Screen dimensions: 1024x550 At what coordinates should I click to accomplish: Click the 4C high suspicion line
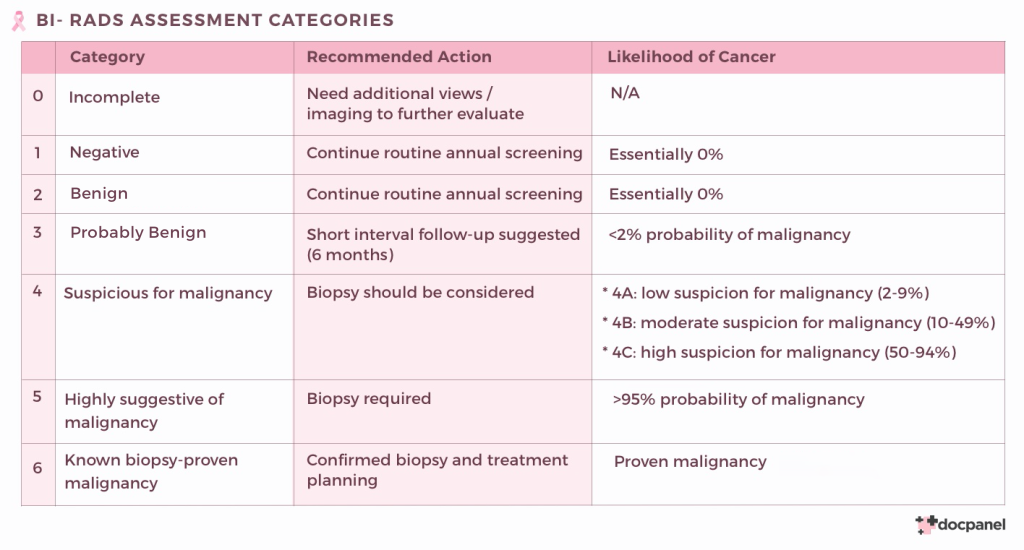[779, 352]
